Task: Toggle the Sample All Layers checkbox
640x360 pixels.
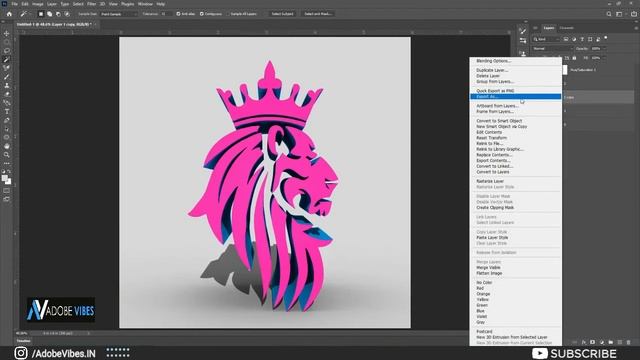Action: pos(229,14)
